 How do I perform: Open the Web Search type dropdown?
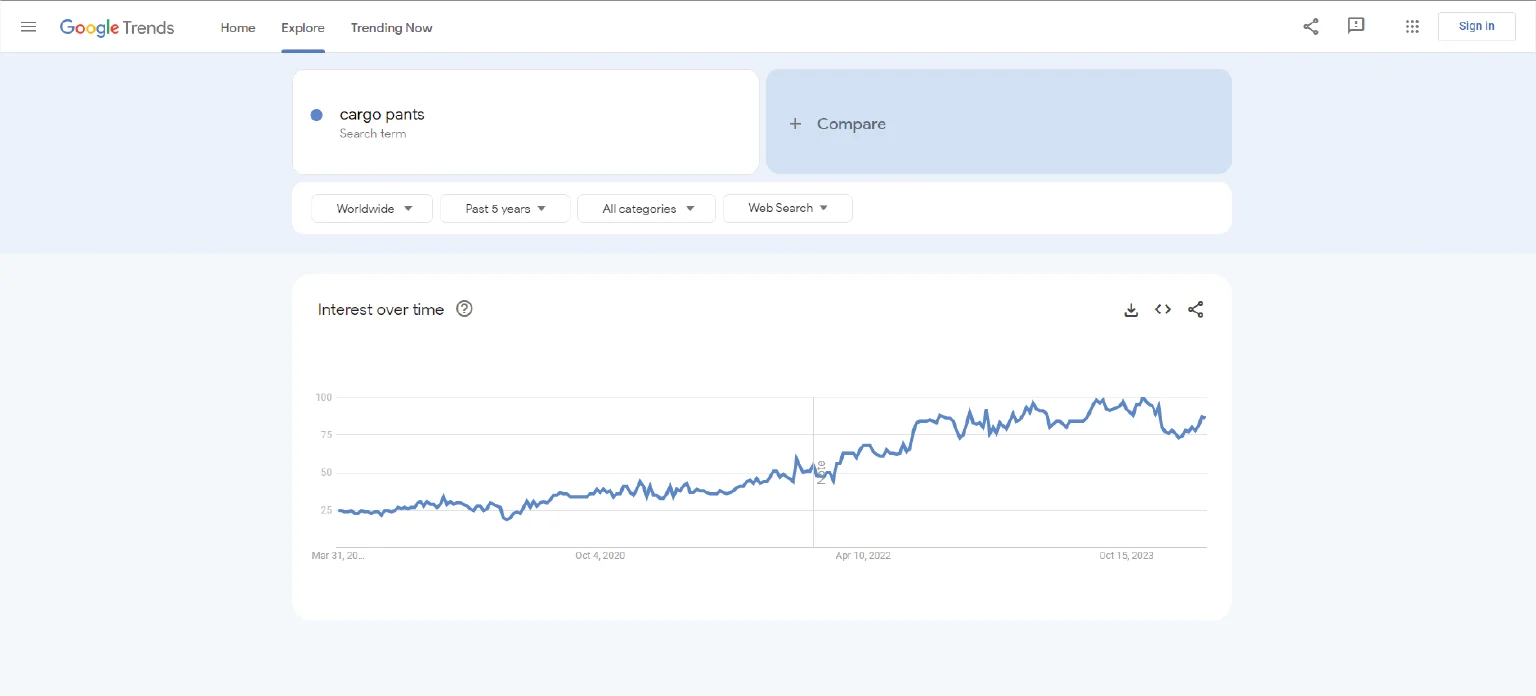[x=787, y=208]
